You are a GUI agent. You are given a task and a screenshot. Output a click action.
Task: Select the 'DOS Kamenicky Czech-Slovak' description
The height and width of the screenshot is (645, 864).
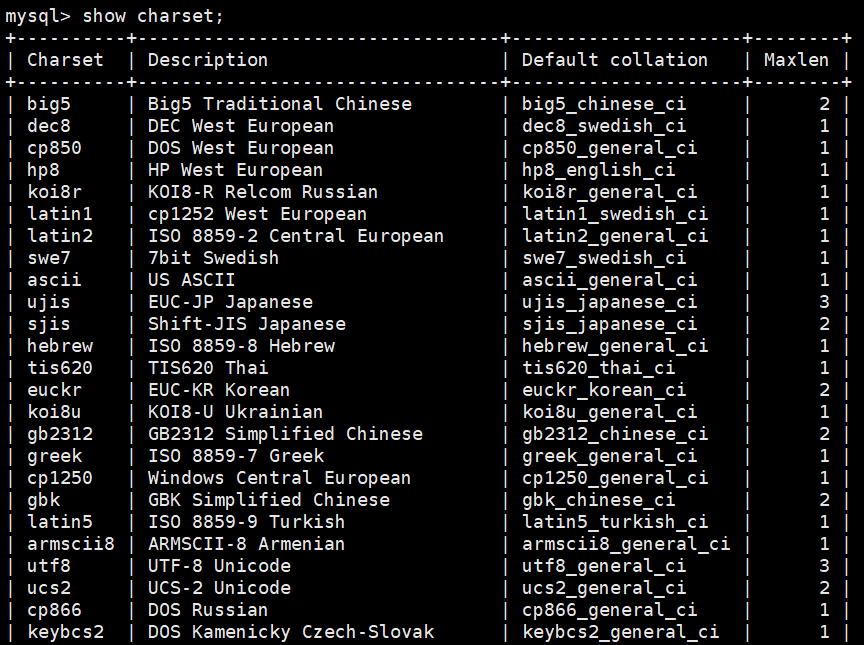291,632
